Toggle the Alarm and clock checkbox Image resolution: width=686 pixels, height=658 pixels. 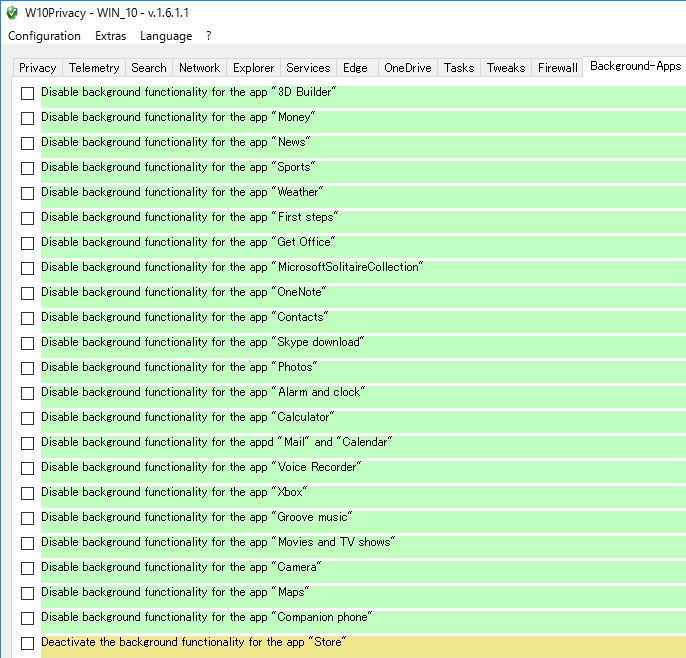[x=27, y=393]
